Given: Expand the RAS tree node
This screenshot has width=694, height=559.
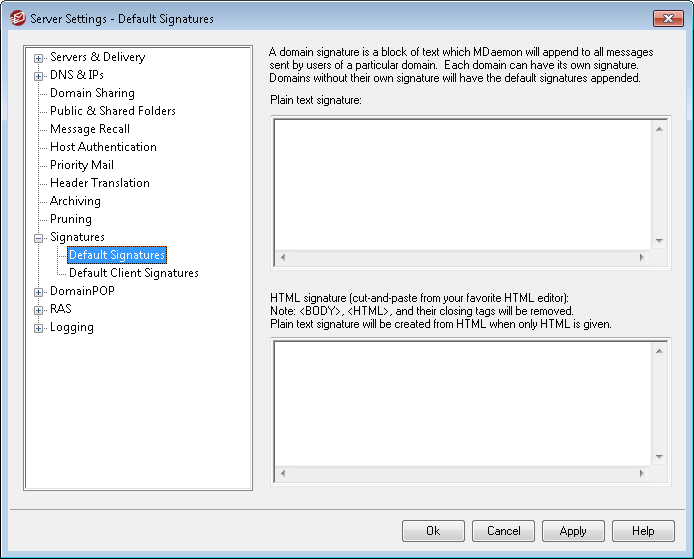Looking at the screenshot, I should tap(39, 310).
